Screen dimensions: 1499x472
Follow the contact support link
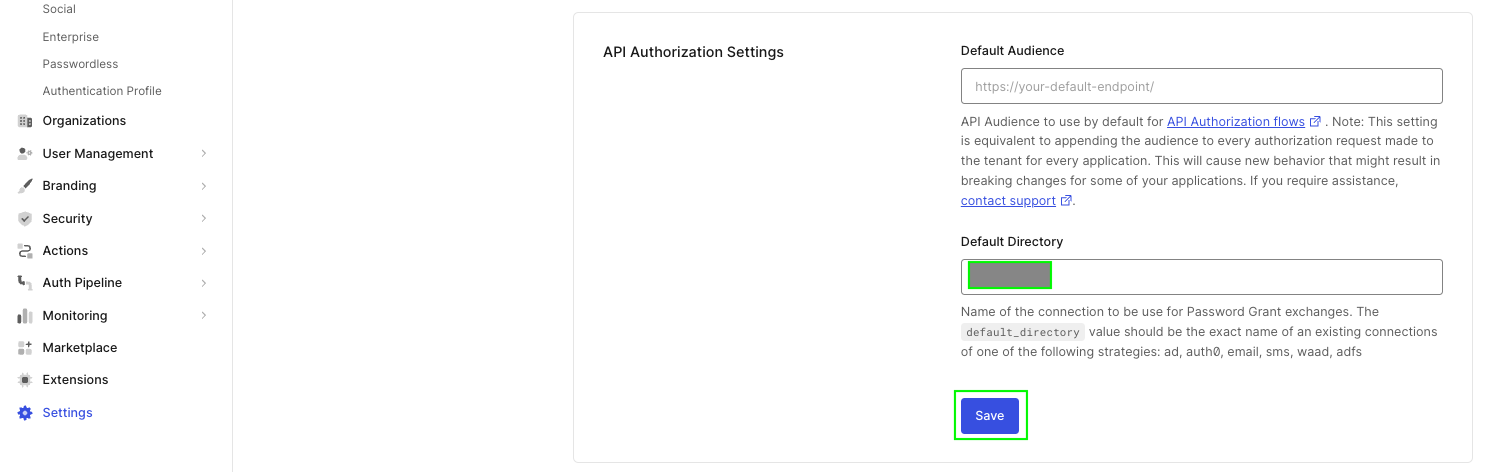point(1008,201)
